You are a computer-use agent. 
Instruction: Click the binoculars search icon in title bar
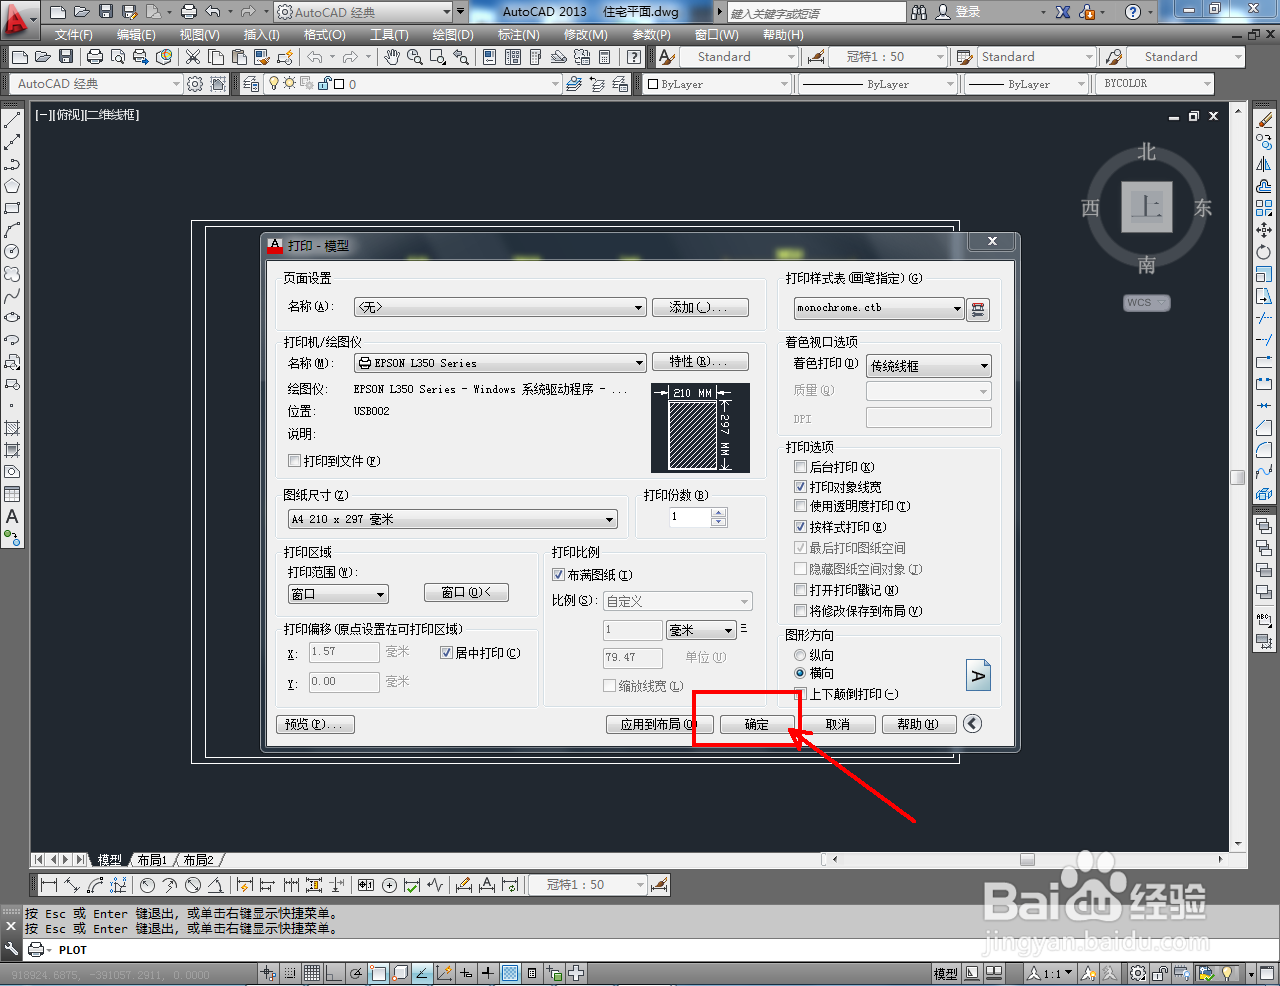coord(919,12)
